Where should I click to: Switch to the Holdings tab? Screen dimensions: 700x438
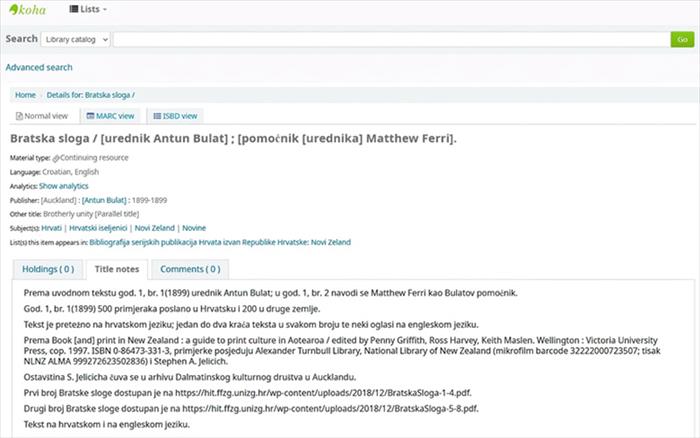pos(48,269)
